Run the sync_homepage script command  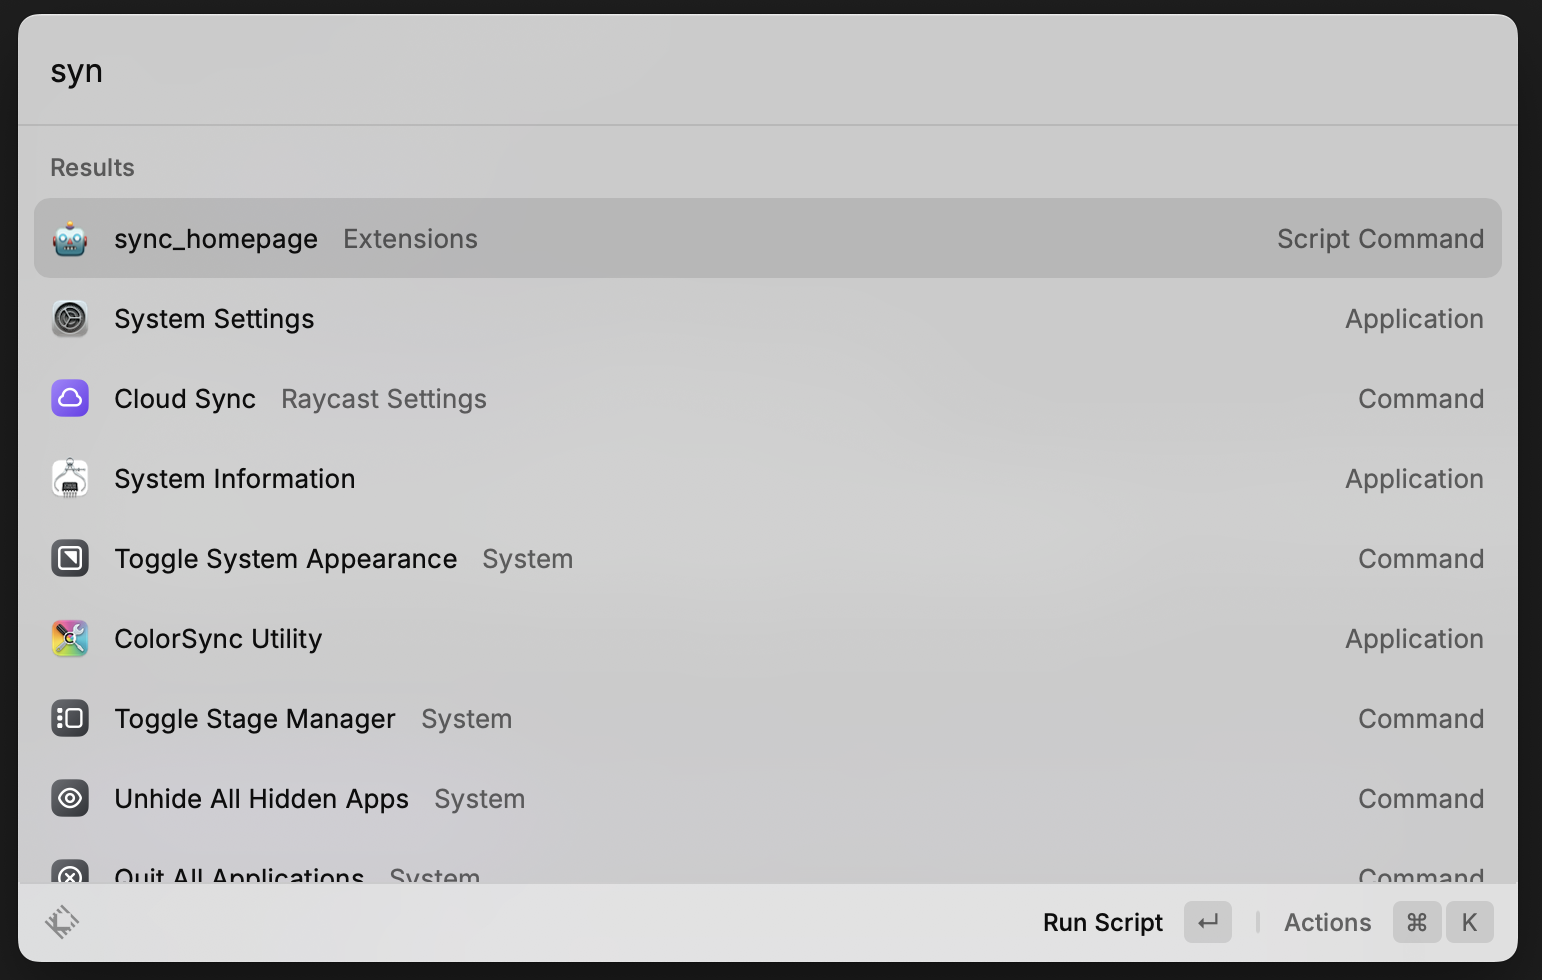pyautogui.click(x=768, y=239)
